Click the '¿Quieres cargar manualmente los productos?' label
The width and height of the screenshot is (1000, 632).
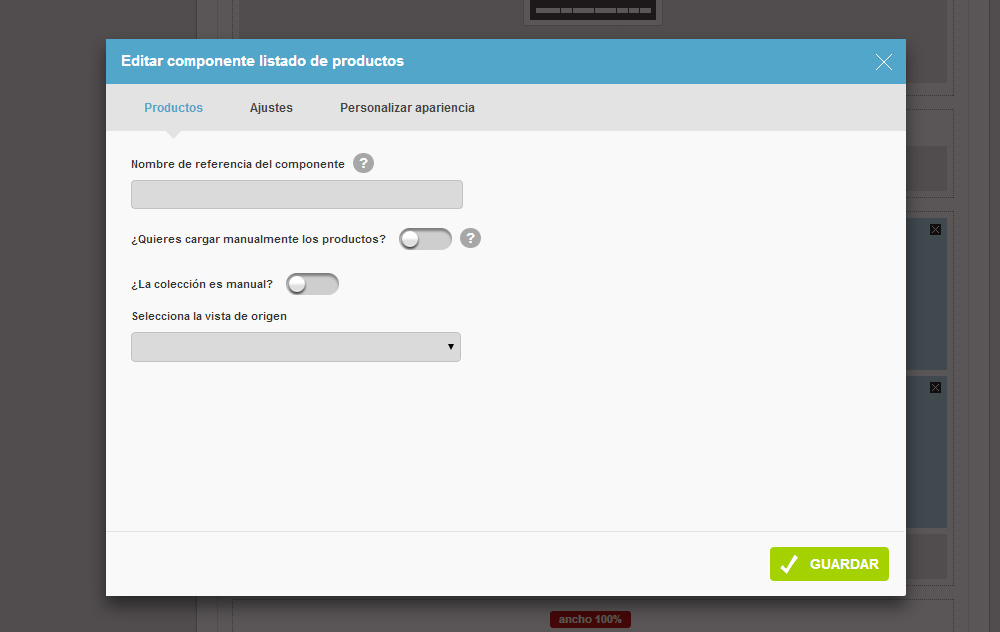258,239
